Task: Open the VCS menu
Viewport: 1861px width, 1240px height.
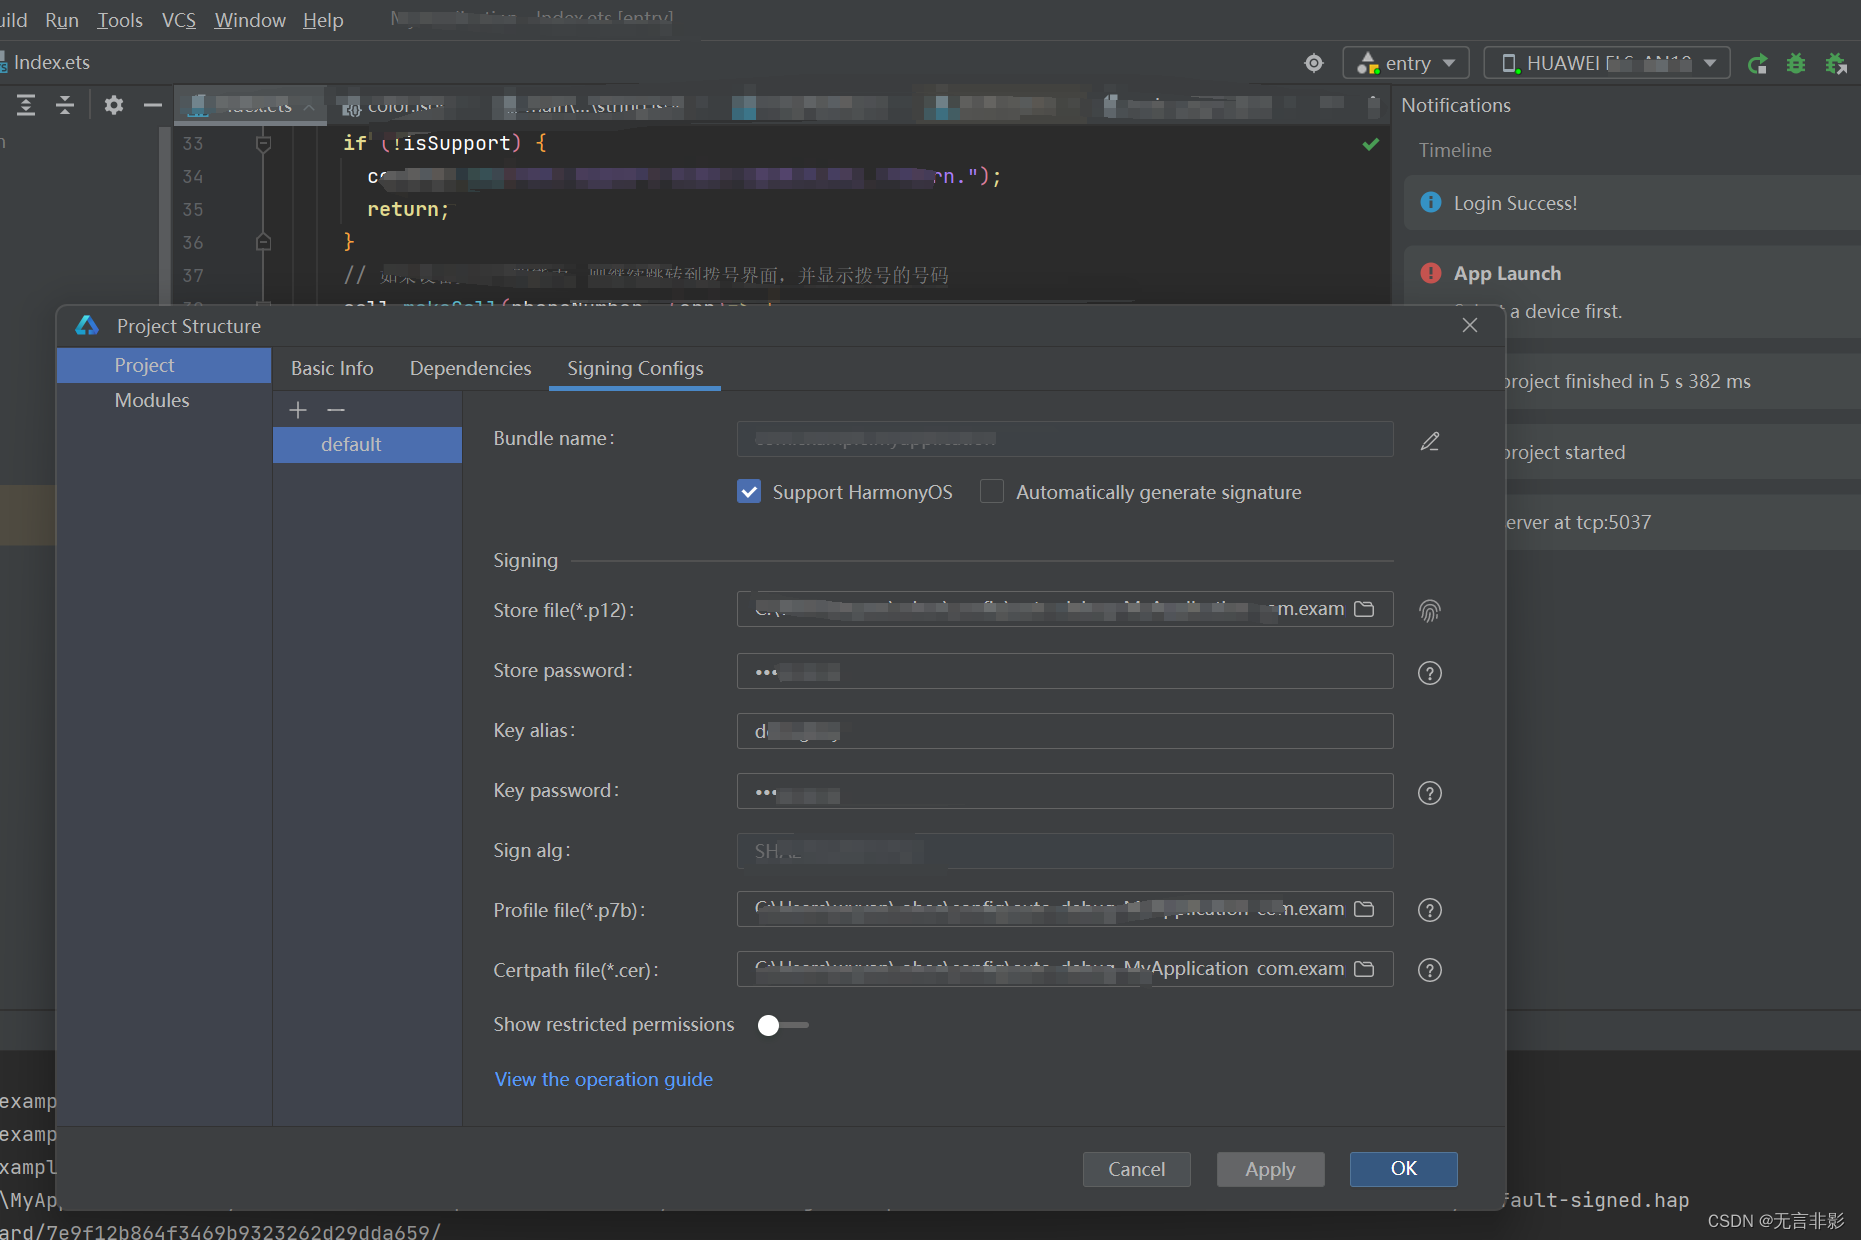Action: point(179,20)
